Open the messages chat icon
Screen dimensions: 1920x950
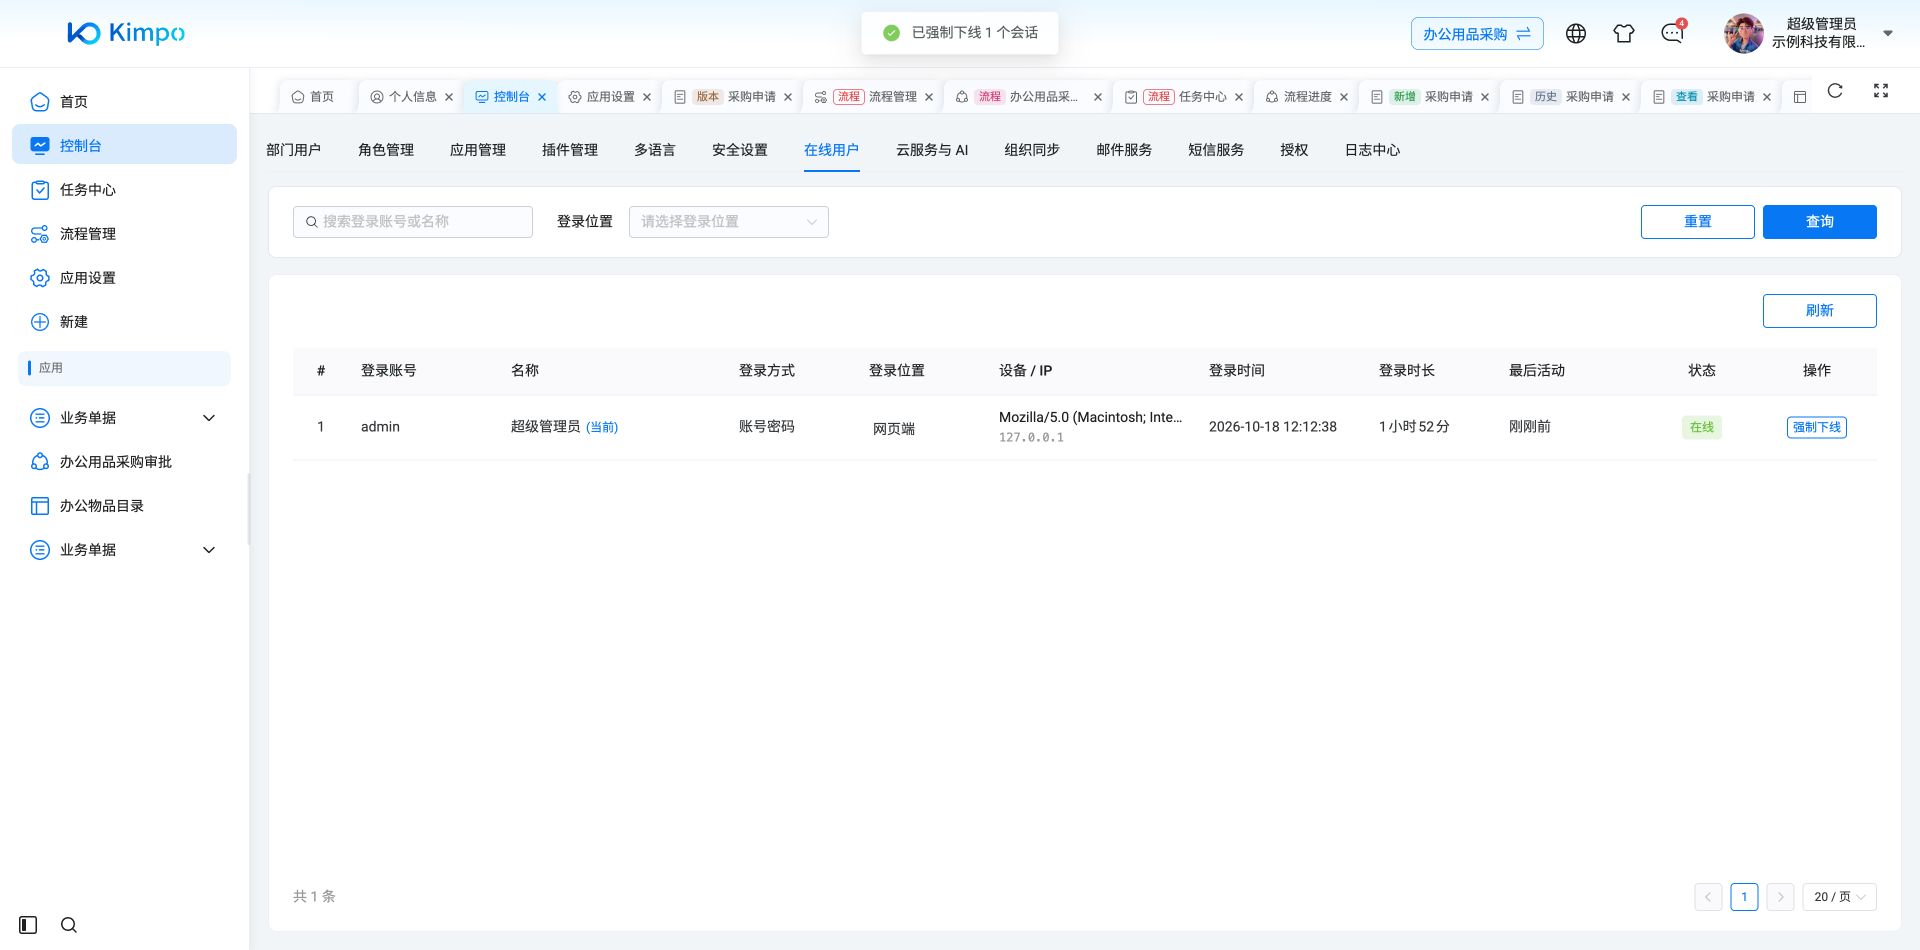coord(1672,33)
